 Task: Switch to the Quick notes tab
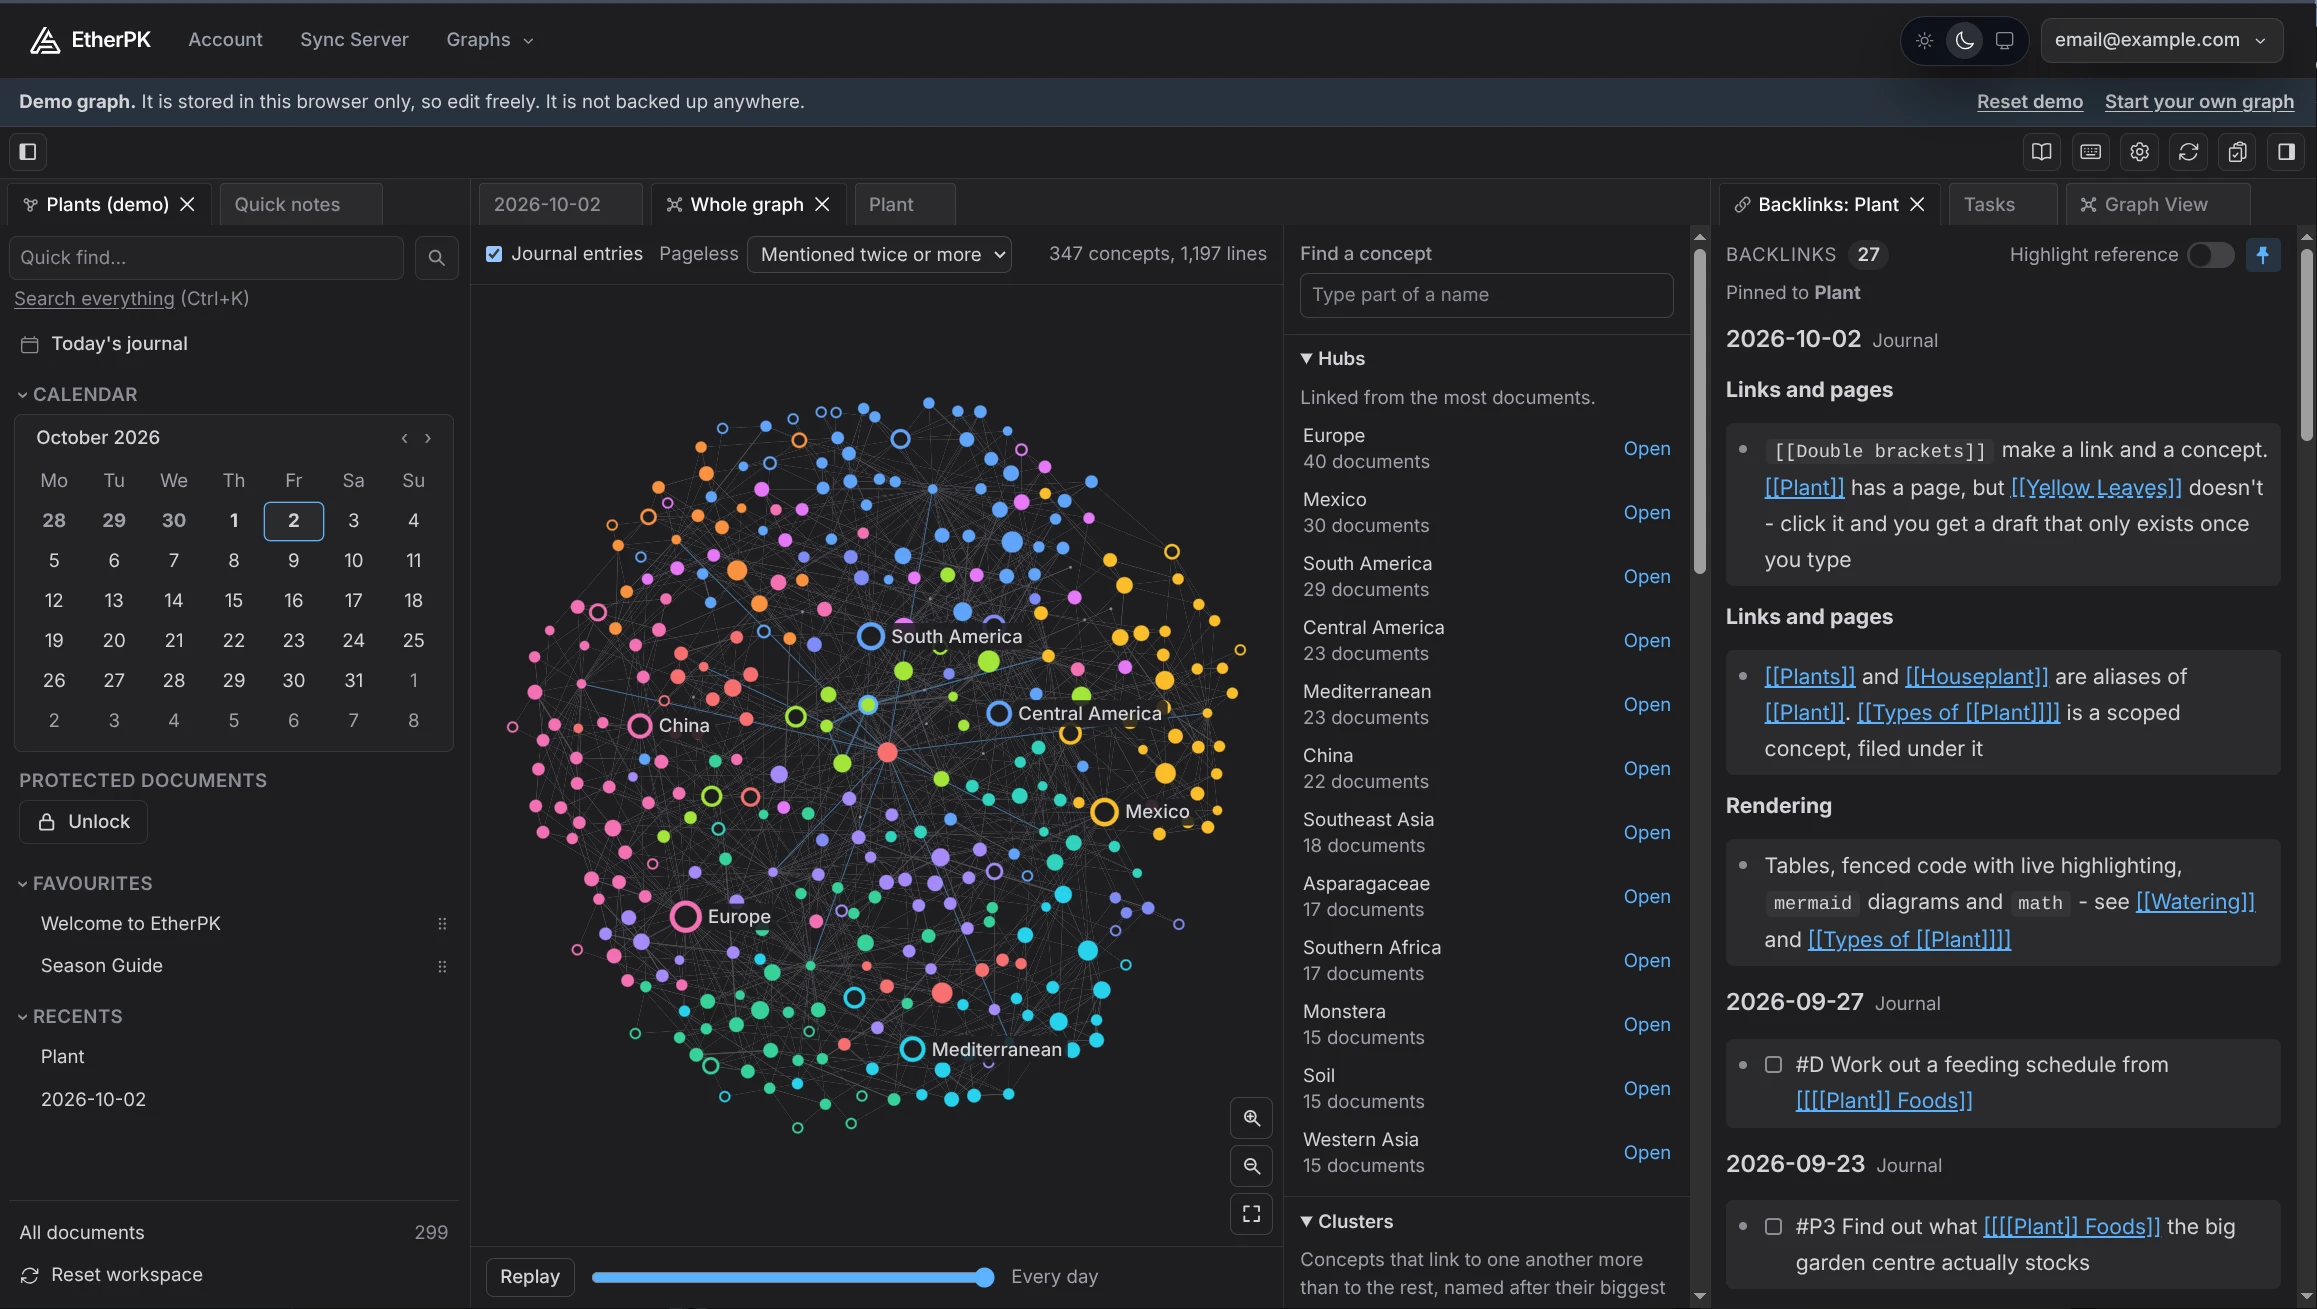pos(300,205)
